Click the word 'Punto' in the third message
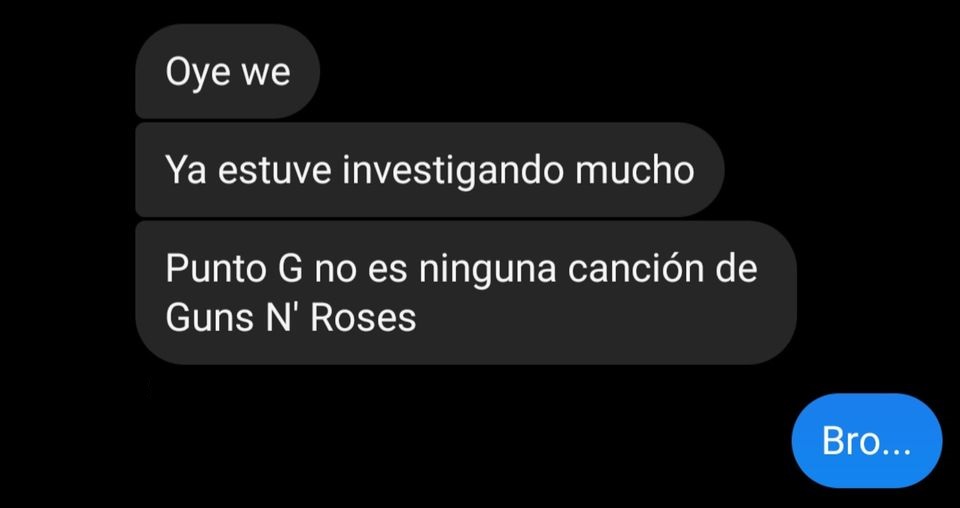The height and width of the screenshot is (508, 960). click(212, 270)
